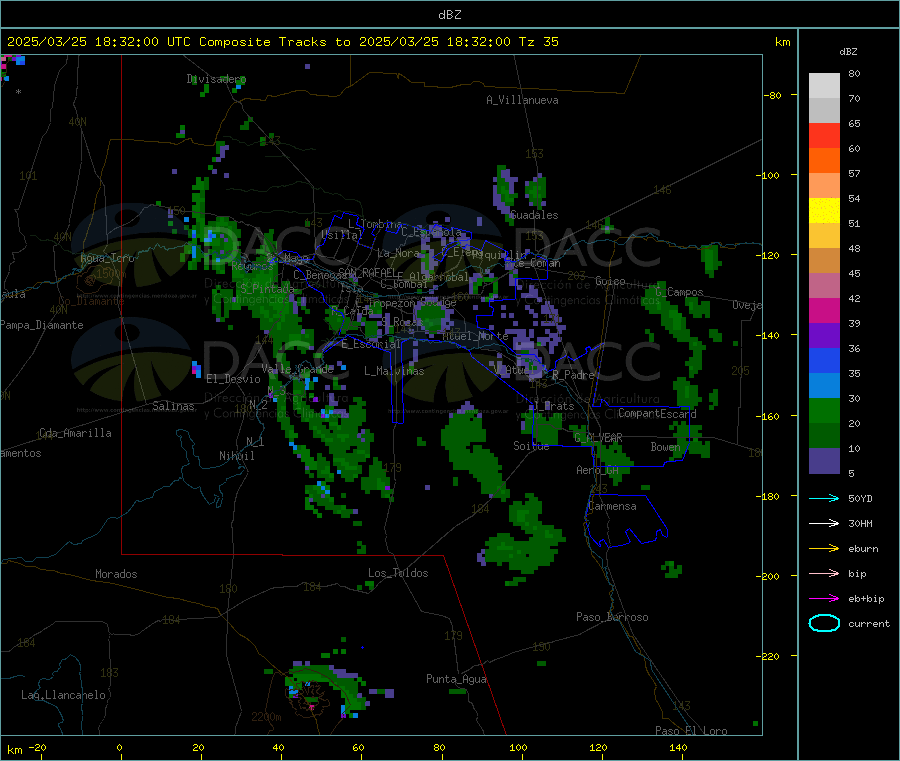The image size is (900, 761).
Task: Select the 51–54 dBZ yellow color swatch
Action: click(x=824, y=211)
